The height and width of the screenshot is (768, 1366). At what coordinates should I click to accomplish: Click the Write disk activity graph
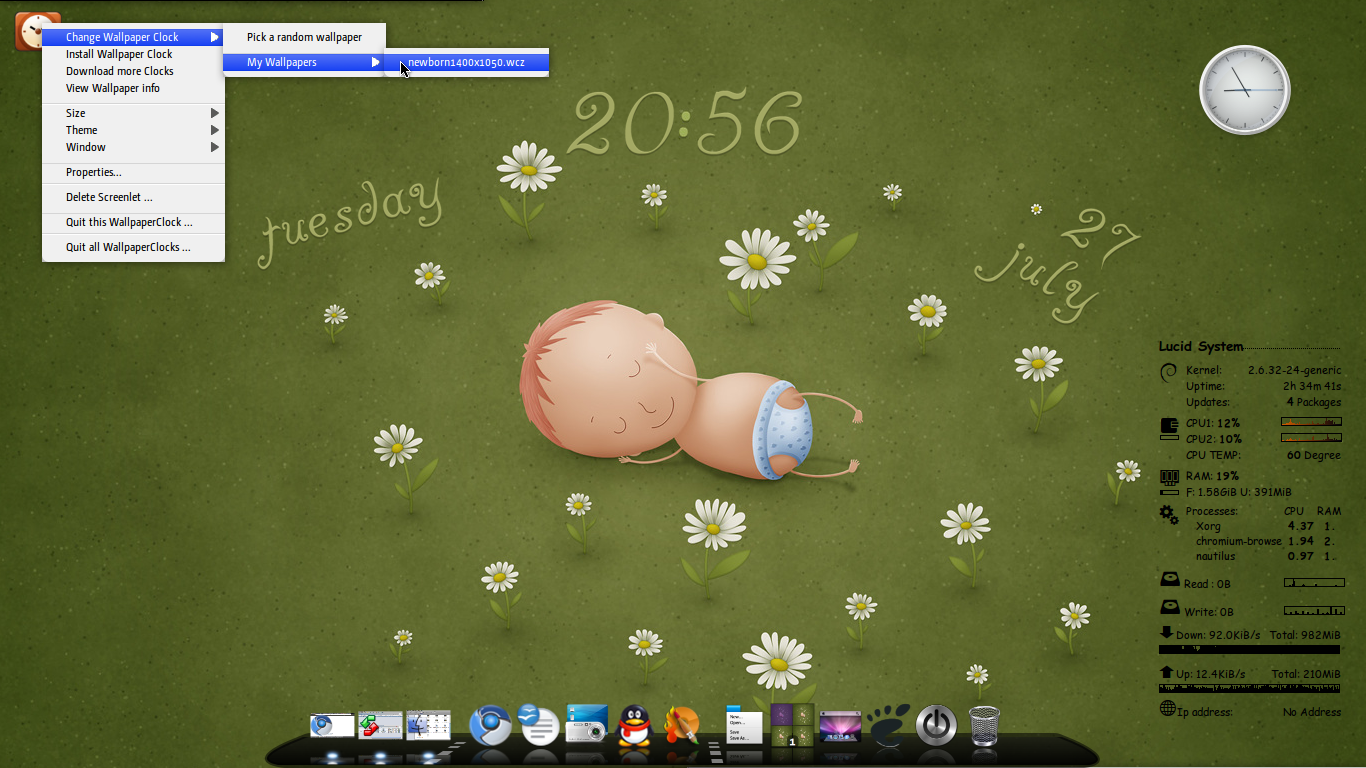click(1314, 610)
